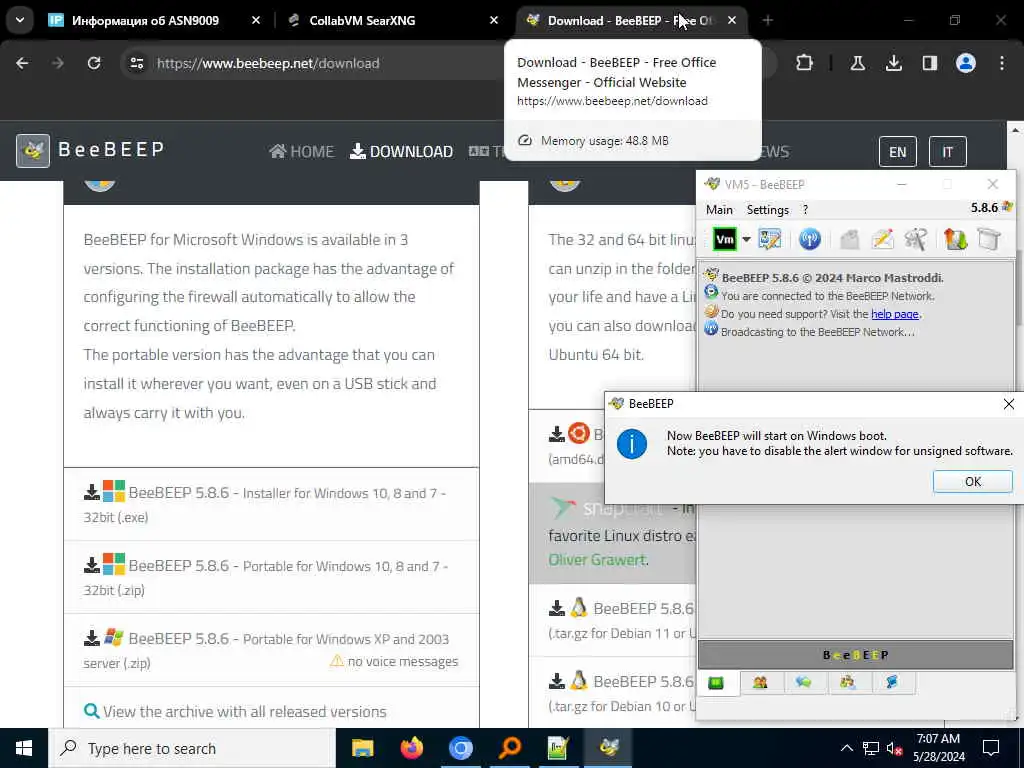Click the page scrollbar up arrow
The width and height of the screenshot is (1024, 768).
pyautogui.click(x=1016, y=130)
